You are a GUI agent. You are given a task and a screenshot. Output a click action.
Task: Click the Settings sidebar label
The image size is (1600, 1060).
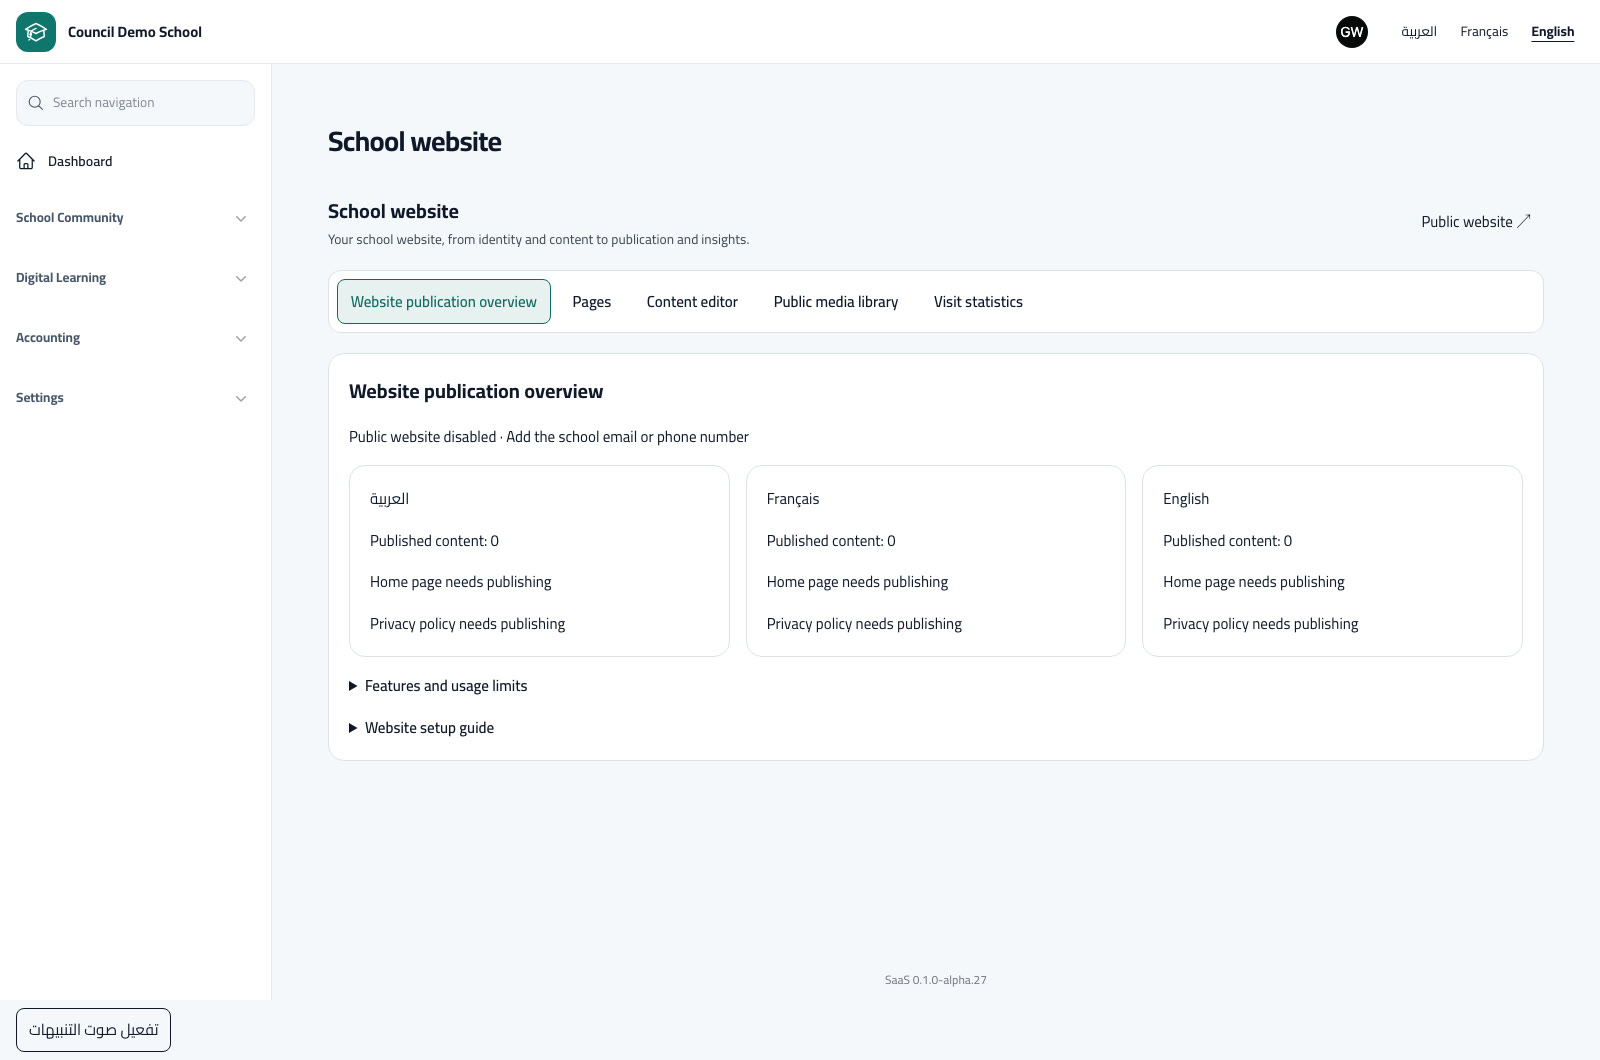tap(40, 398)
